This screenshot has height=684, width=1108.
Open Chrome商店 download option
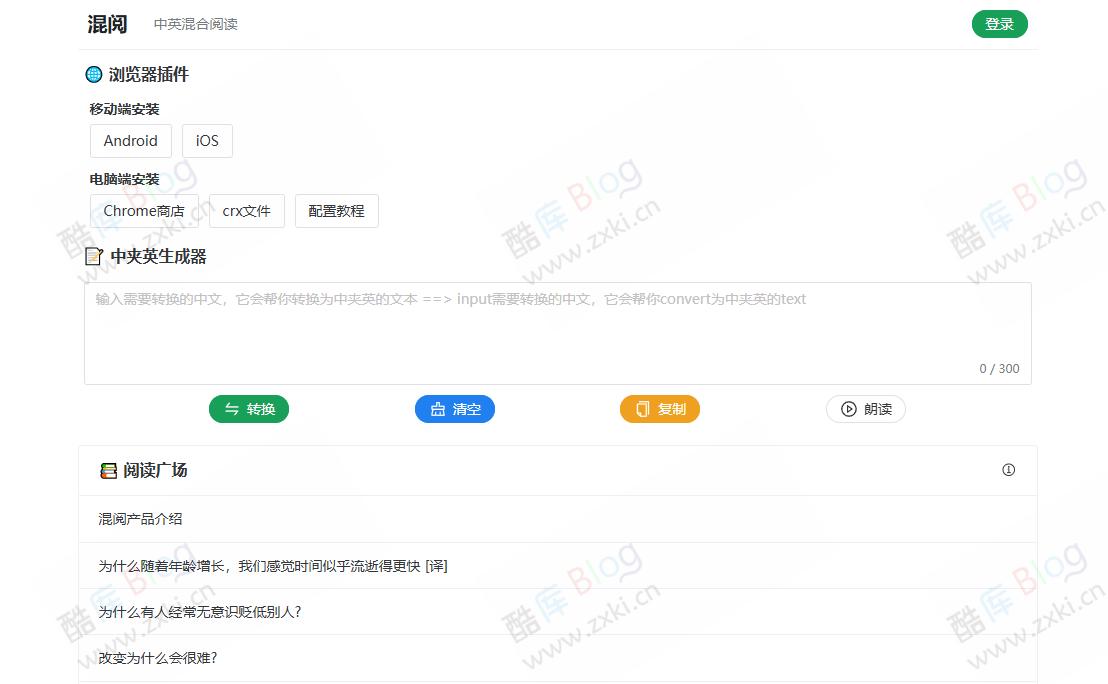point(143,211)
